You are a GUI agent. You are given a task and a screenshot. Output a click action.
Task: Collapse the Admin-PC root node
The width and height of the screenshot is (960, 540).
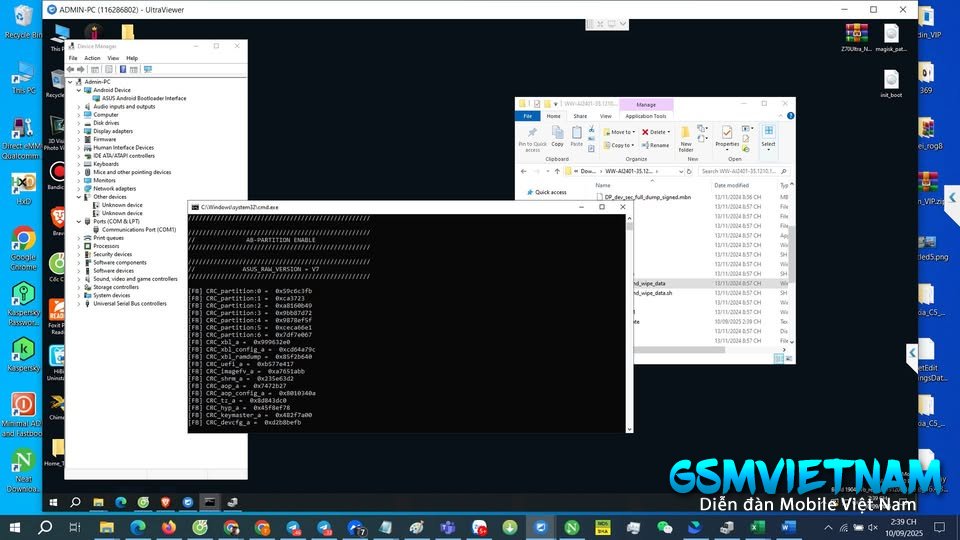(70, 82)
